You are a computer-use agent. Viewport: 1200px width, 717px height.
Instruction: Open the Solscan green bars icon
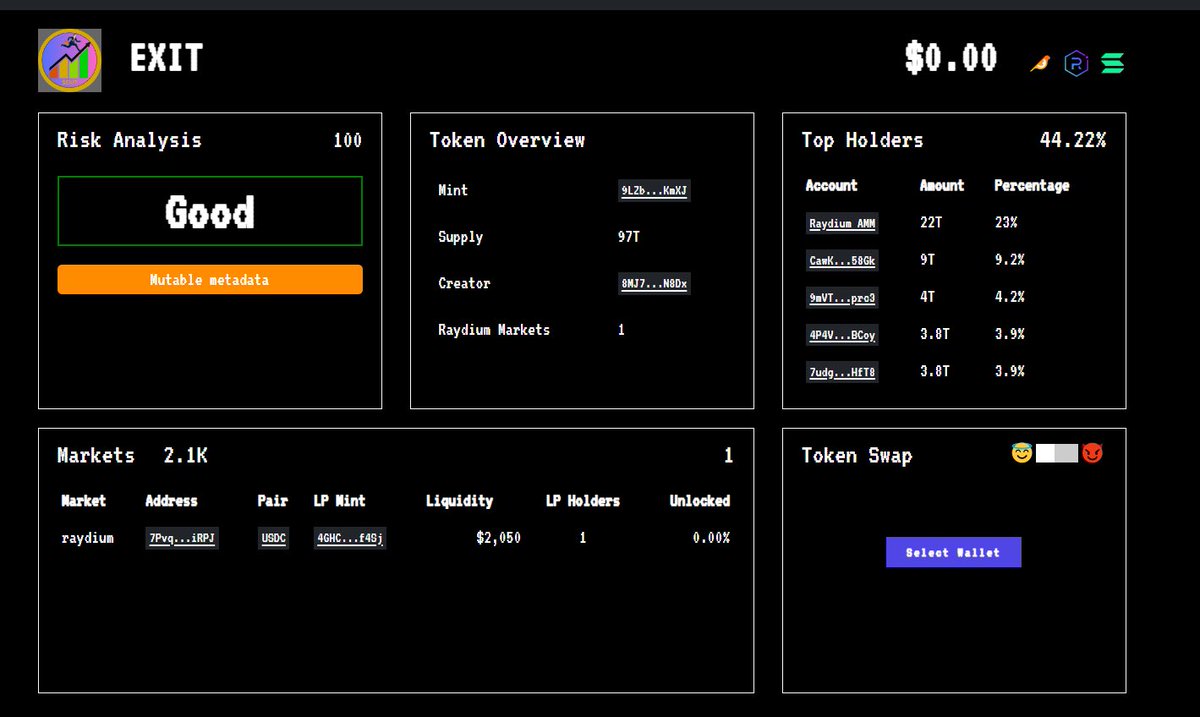pyautogui.click(x=1113, y=63)
